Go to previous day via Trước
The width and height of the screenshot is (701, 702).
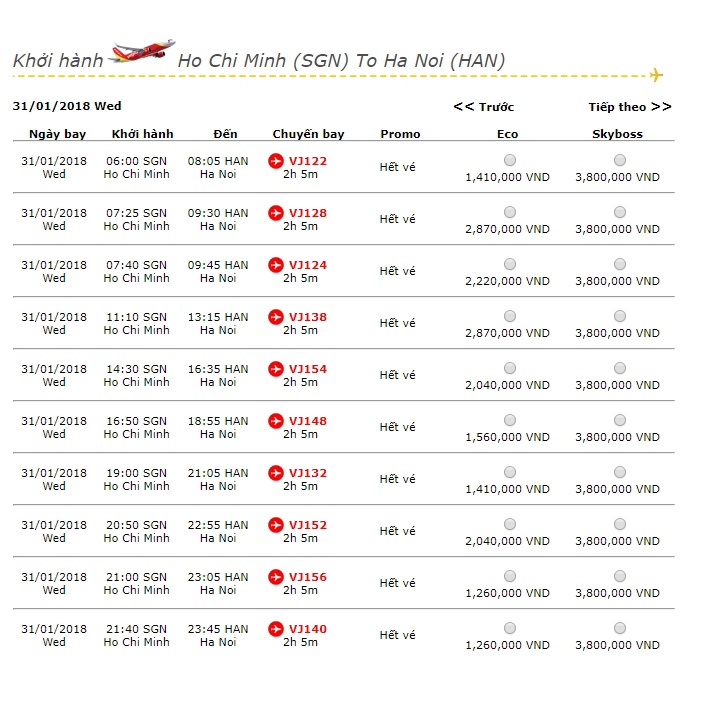[x=484, y=107]
